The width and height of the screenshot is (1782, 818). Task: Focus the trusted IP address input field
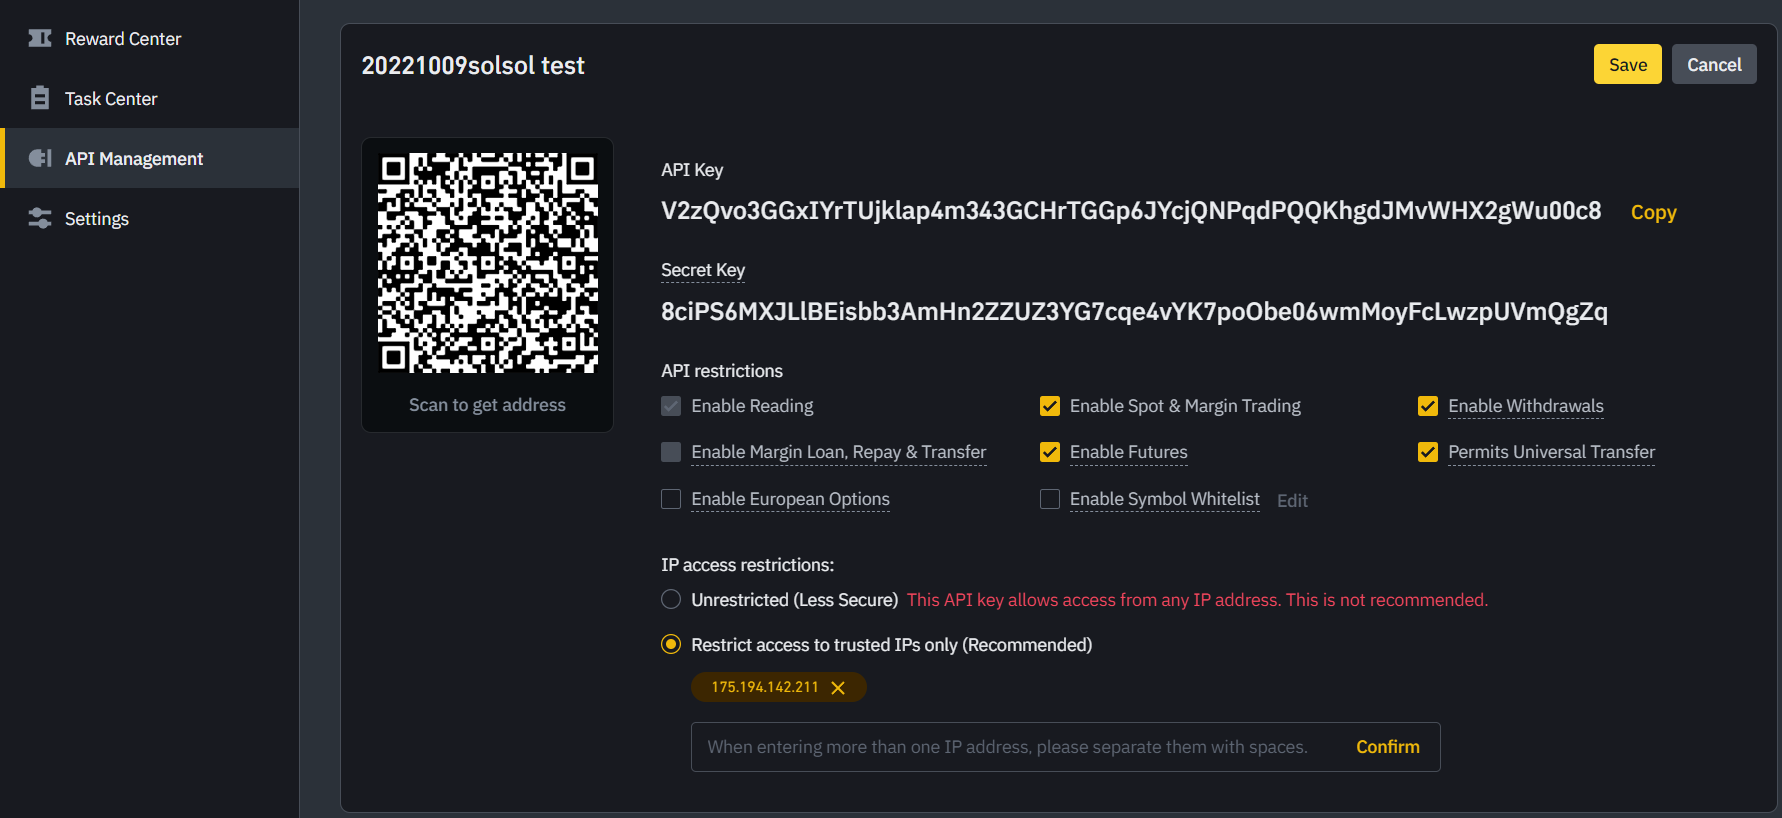(1007, 747)
